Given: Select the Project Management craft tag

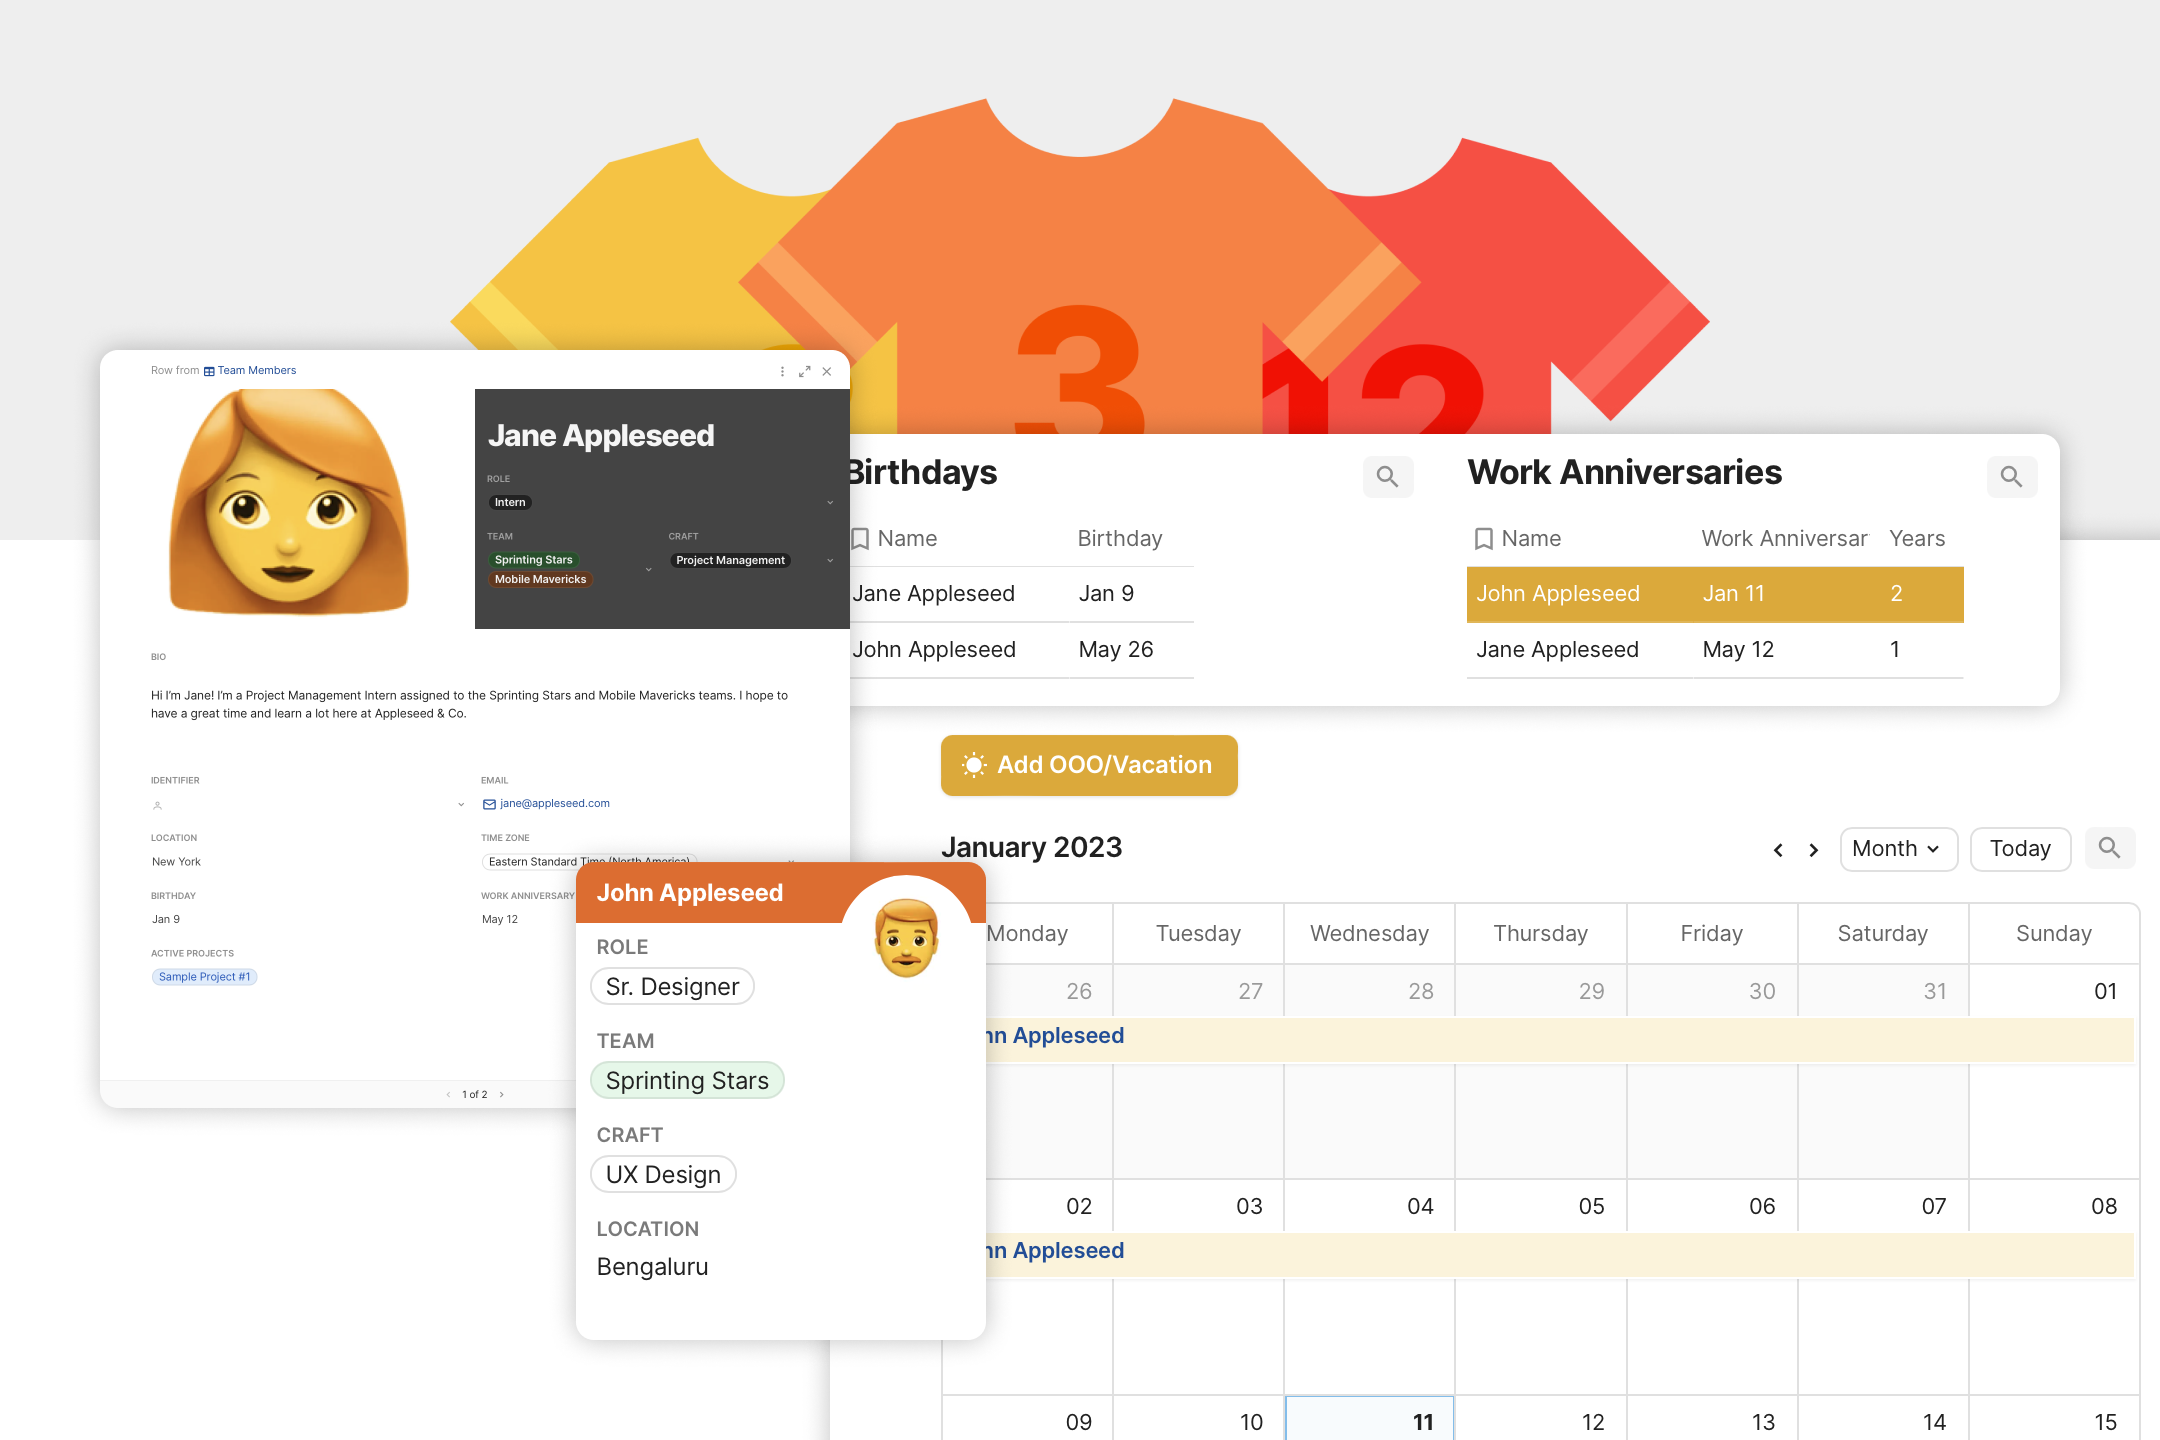Looking at the screenshot, I should [731, 560].
